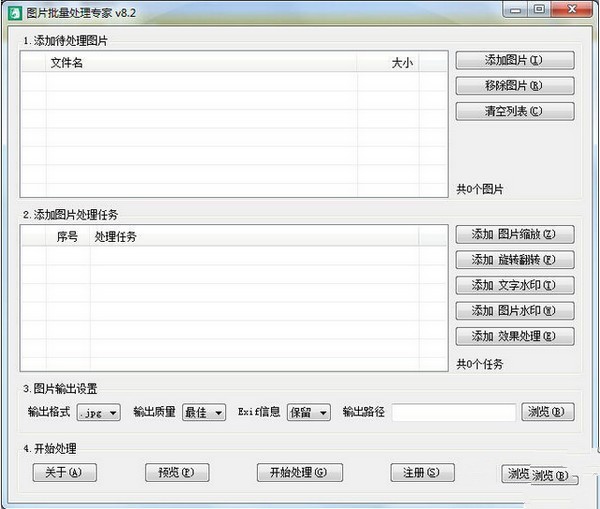Click the 清空列表 (C) button

point(515,111)
